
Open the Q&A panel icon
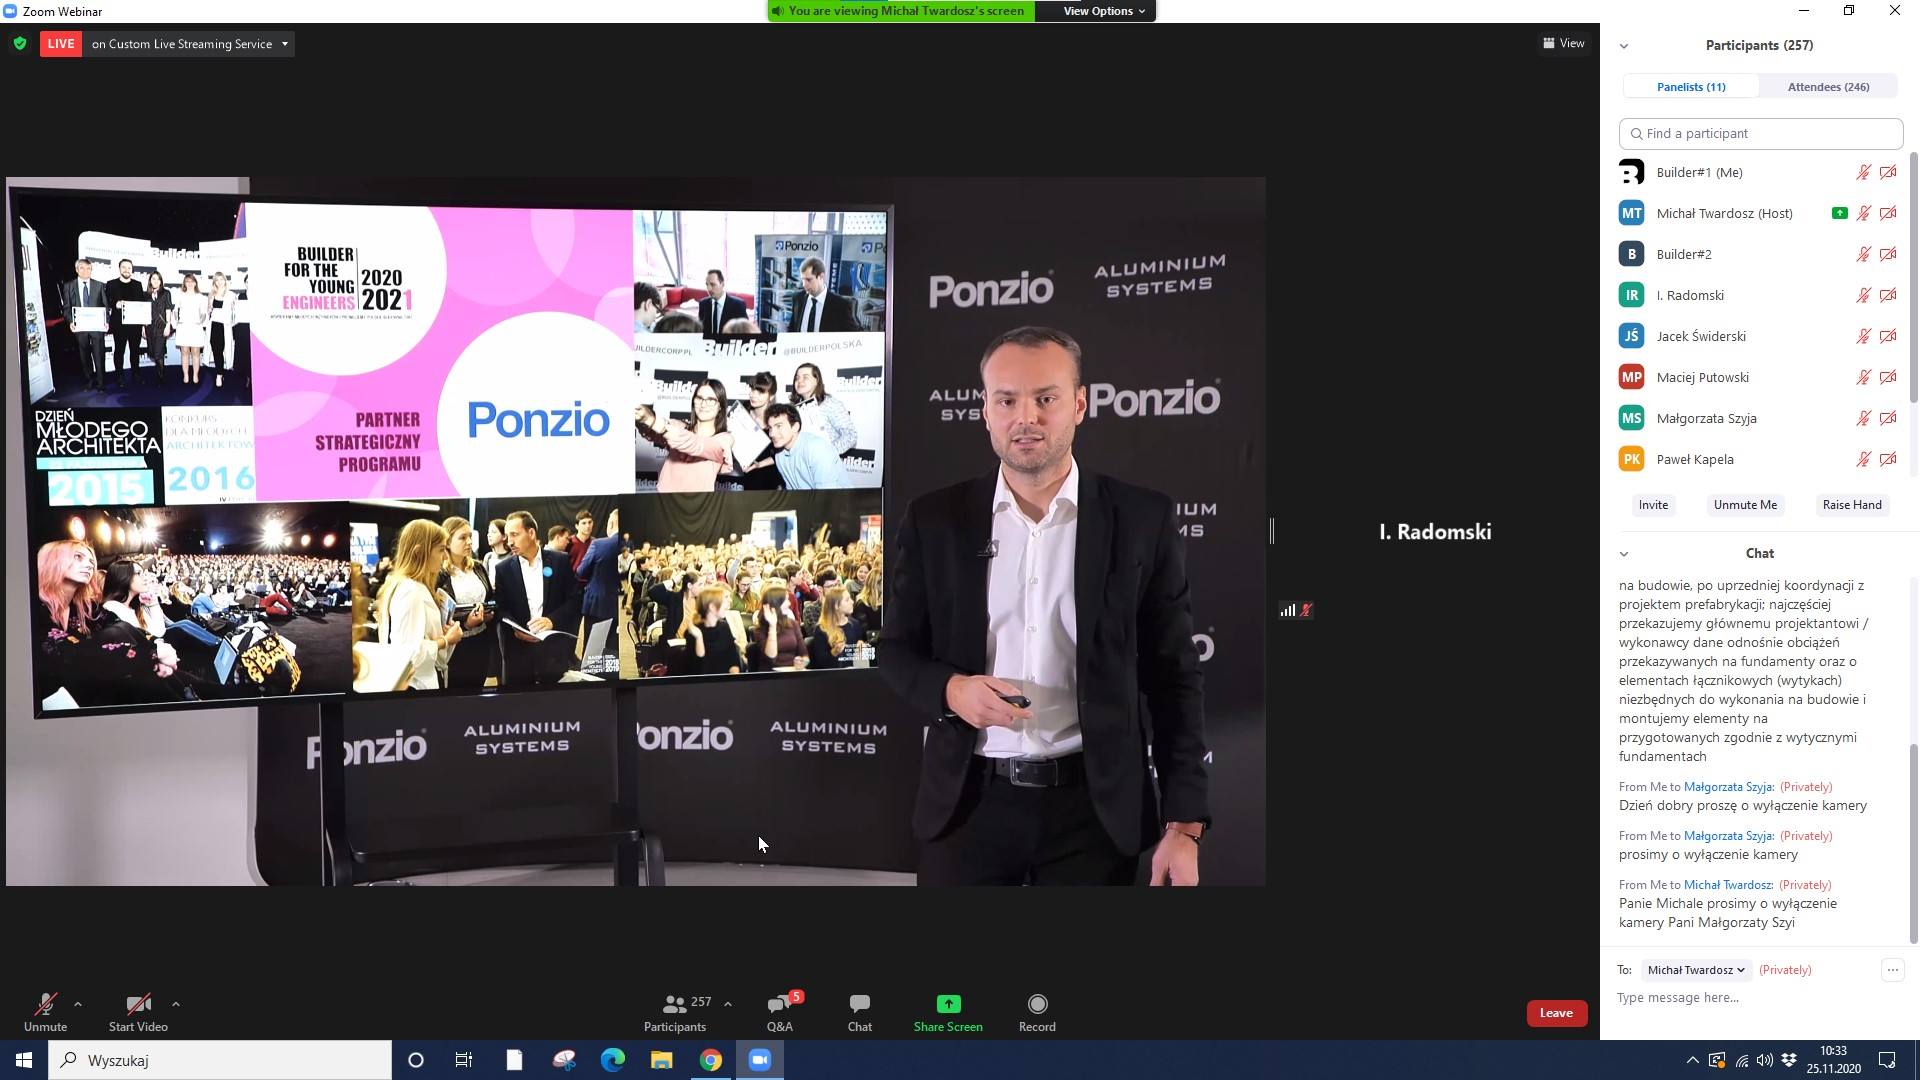[779, 1005]
